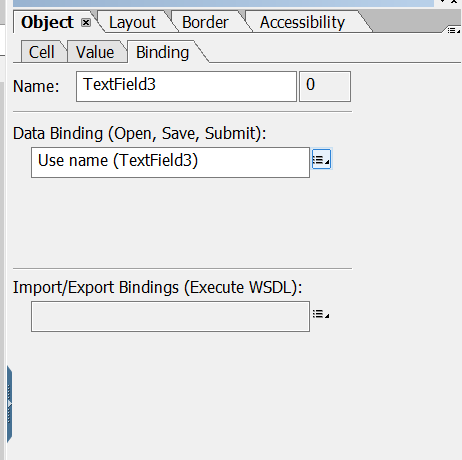The height and width of the screenshot is (460, 462).
Task: Open the Data Binding flyout menu icon
Action: (321, 159)
